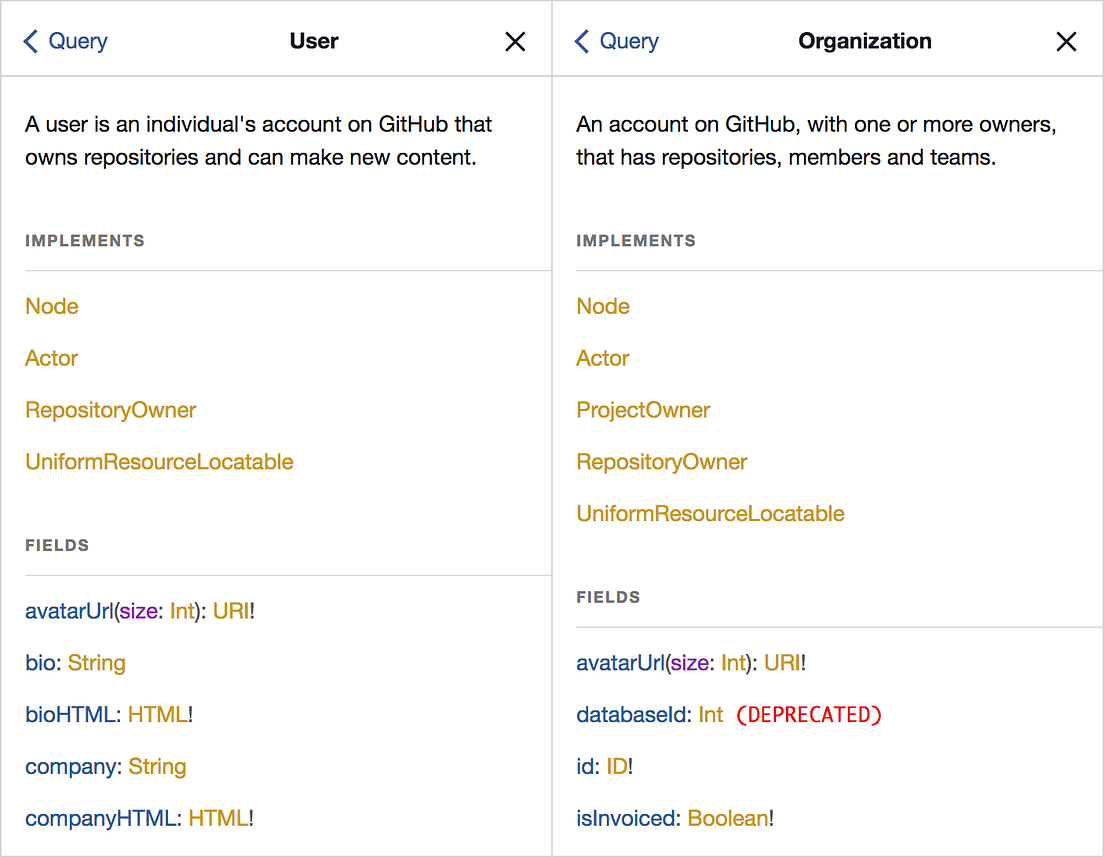
Task: Open RepositoryOwner in the User panel
Action: (x=110, y=410)
